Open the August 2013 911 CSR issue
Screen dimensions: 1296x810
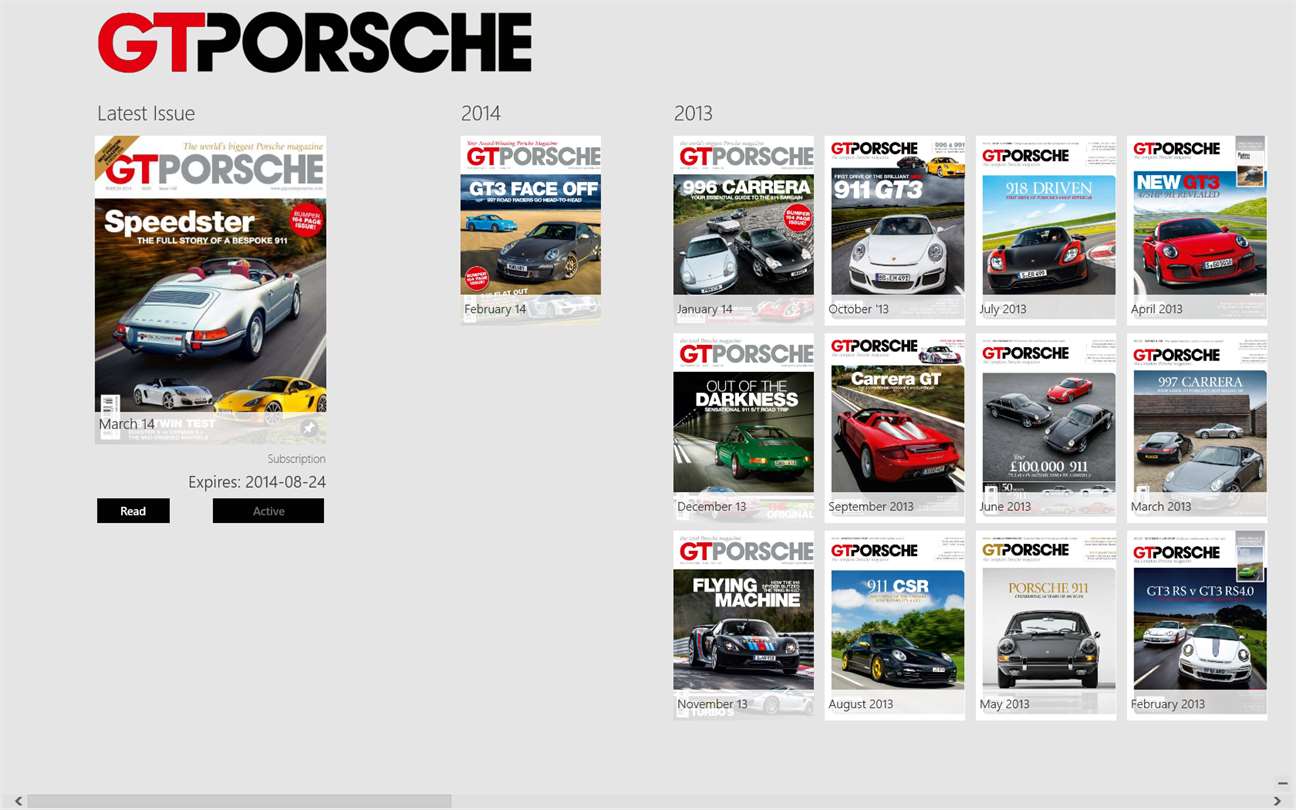(895, 625)
